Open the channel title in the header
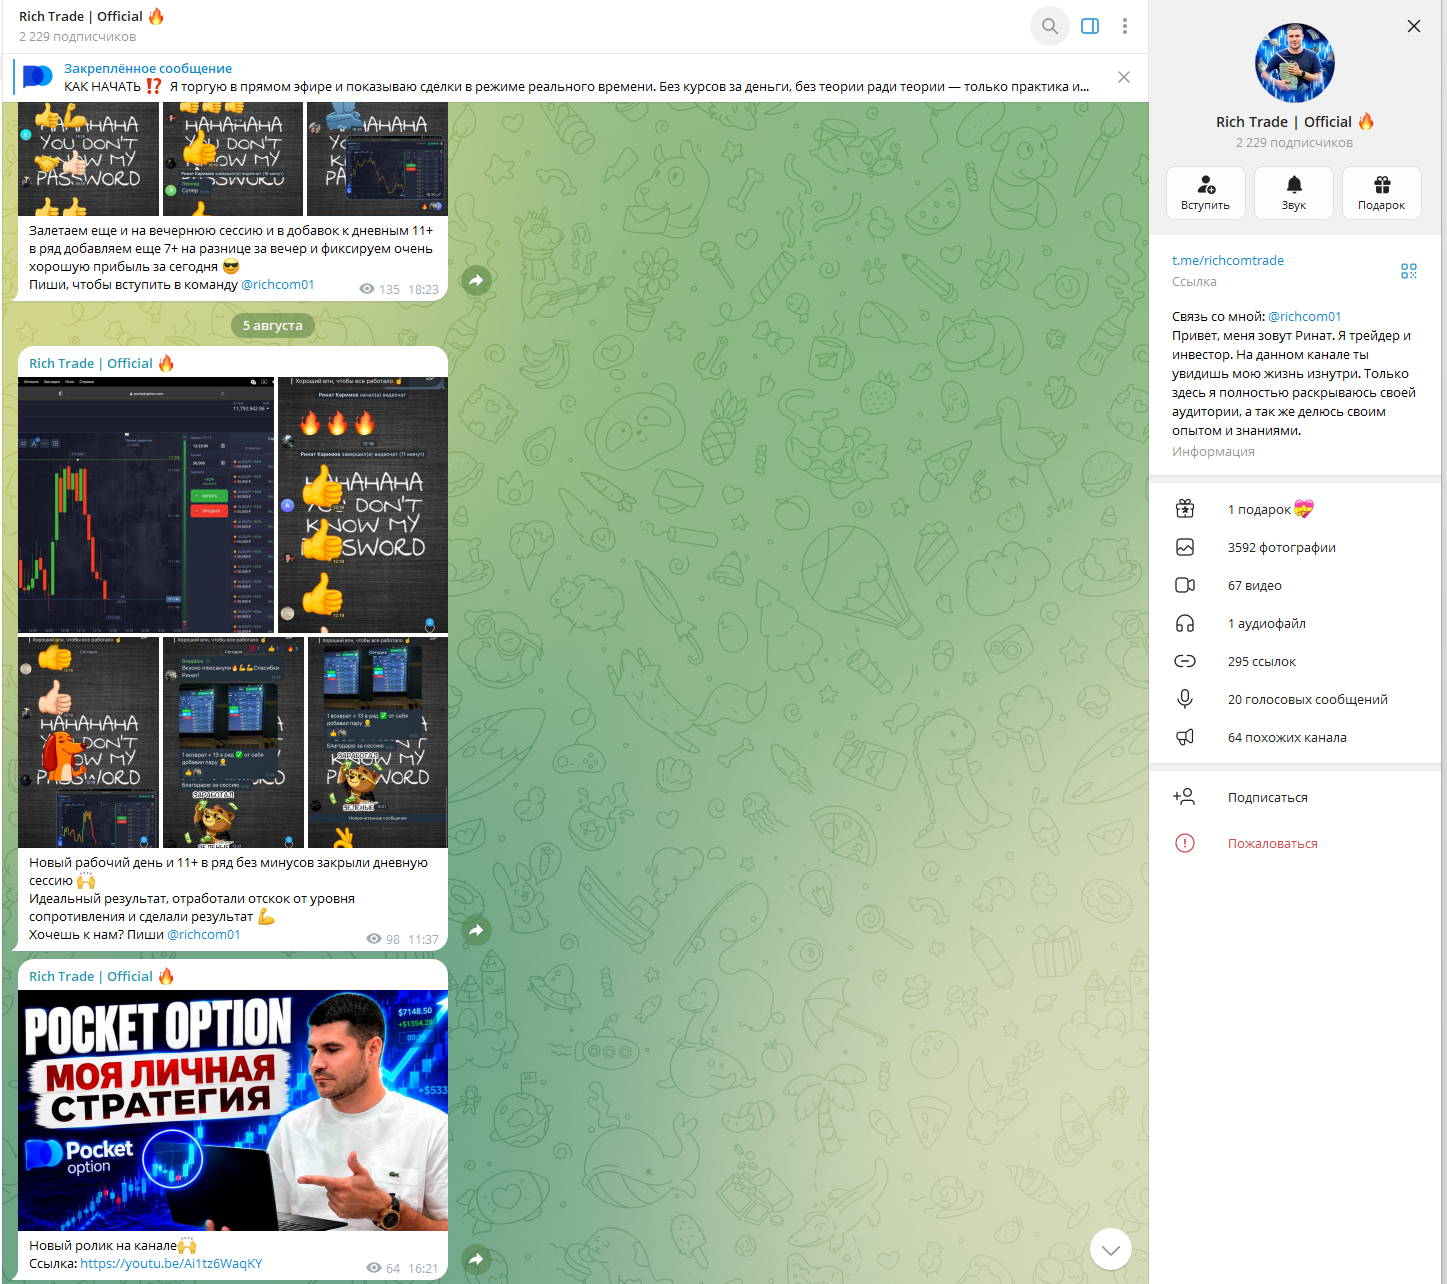Image resolution: width=1447 pixels, height=1284 pixels. (x=92, y=16)
